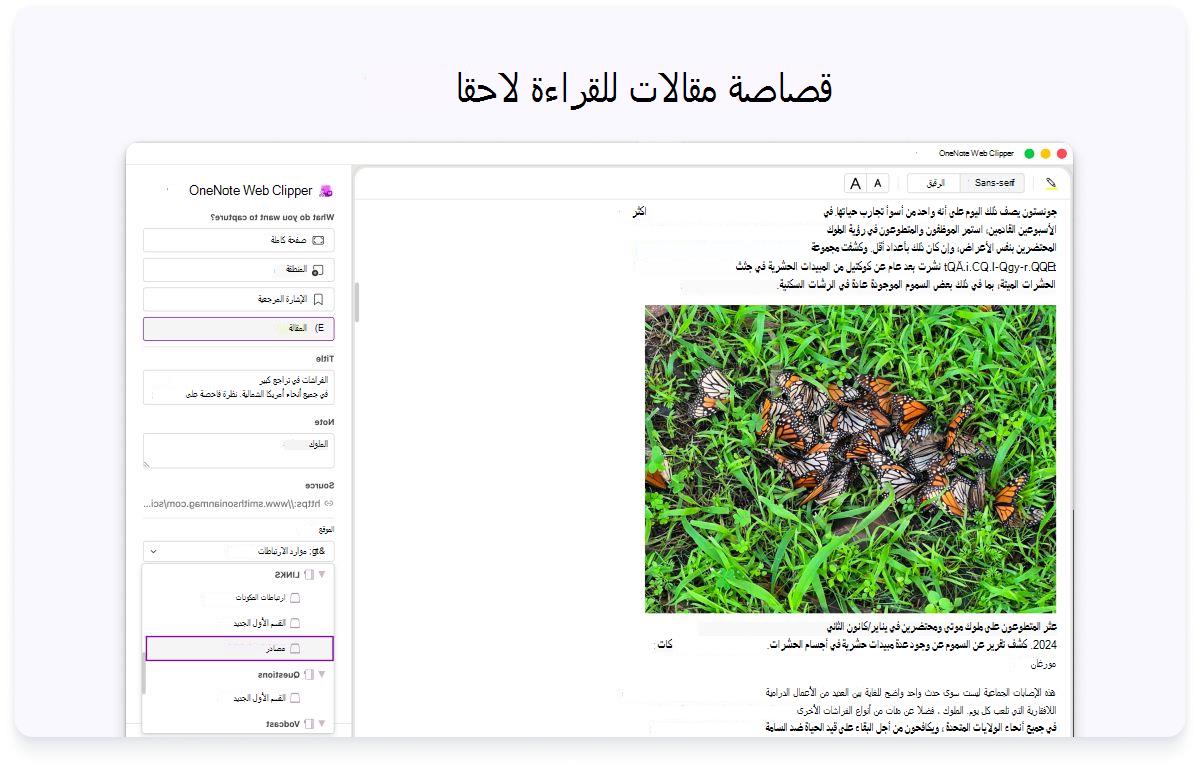Select the Region capture option
The width and height of the screenshot is (1200, 770).
(239, 270)
